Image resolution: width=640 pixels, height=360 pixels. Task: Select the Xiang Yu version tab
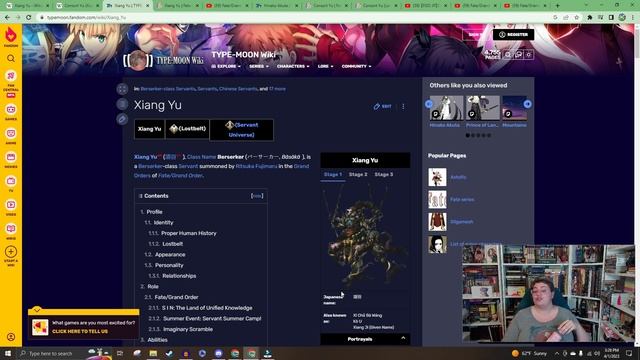(x=149, y=129)
